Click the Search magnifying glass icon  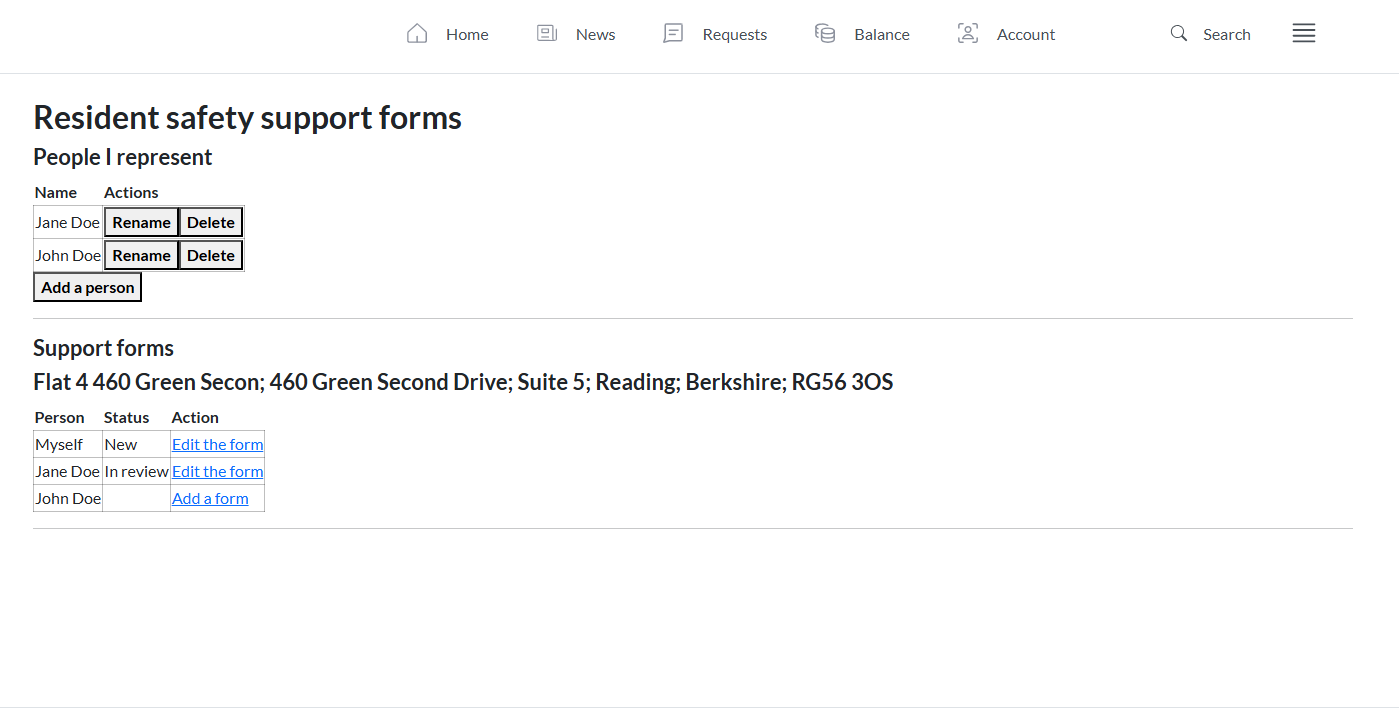coord(1179,34)
